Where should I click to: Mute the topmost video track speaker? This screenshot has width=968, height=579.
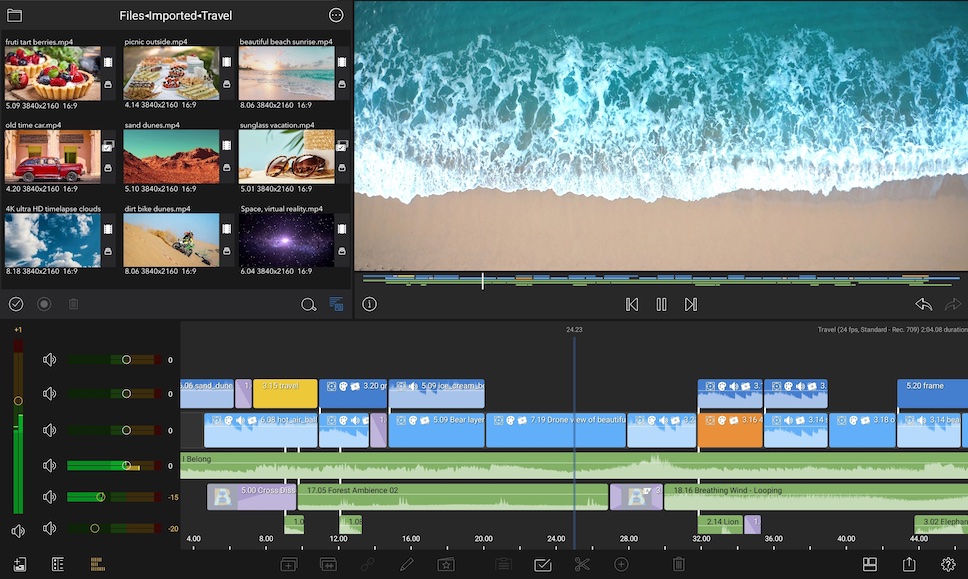(49, 360)
